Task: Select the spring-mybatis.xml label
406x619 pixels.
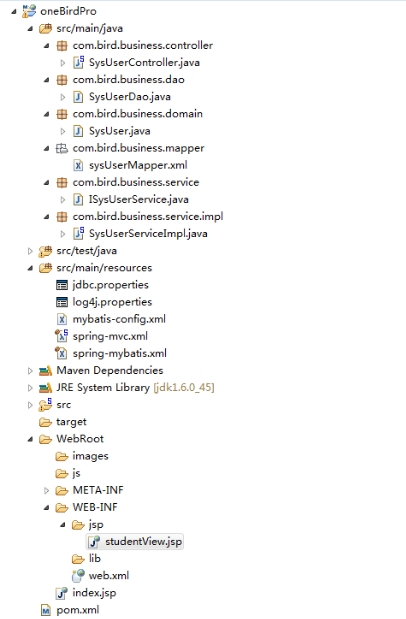Action: pos(119,353)
